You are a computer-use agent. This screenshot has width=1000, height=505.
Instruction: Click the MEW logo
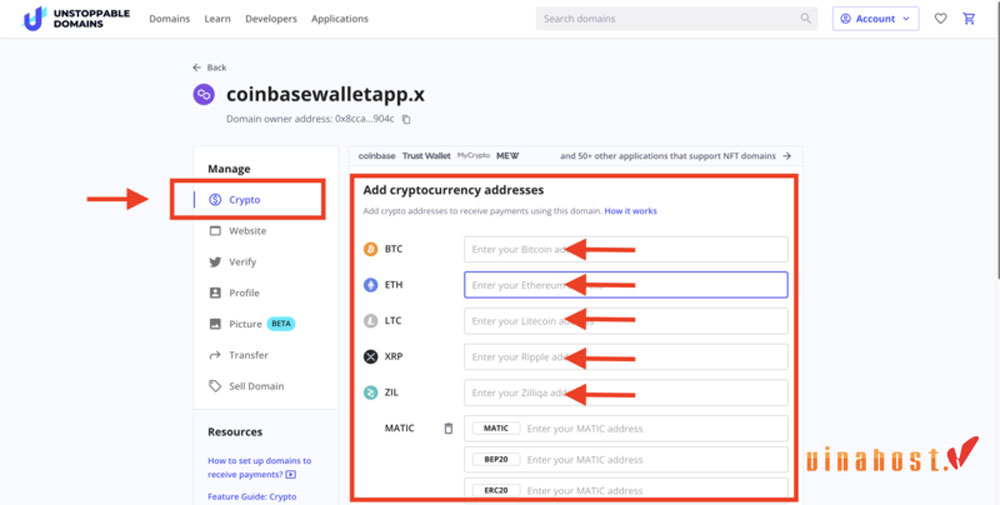pos(508,156)
